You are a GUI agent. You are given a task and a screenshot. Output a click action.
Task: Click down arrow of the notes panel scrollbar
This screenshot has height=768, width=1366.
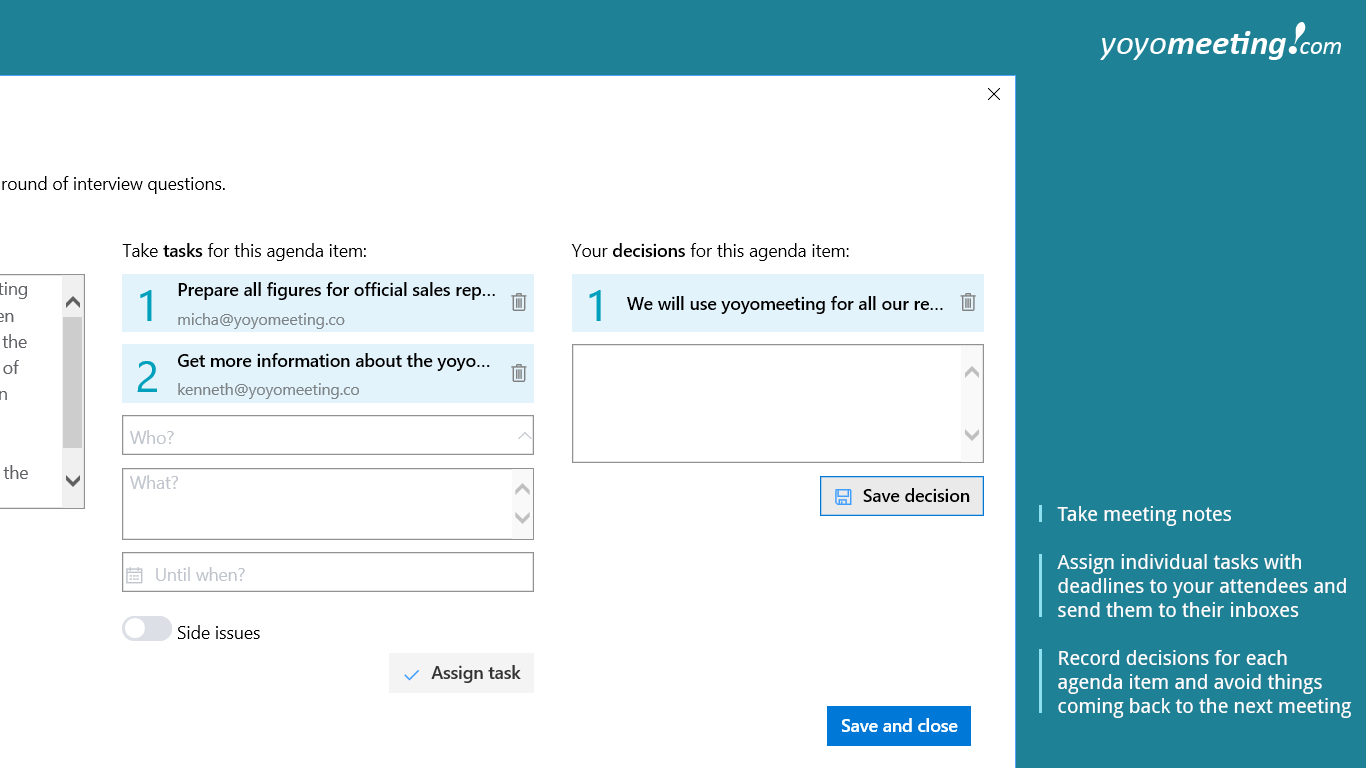point(72,481)
